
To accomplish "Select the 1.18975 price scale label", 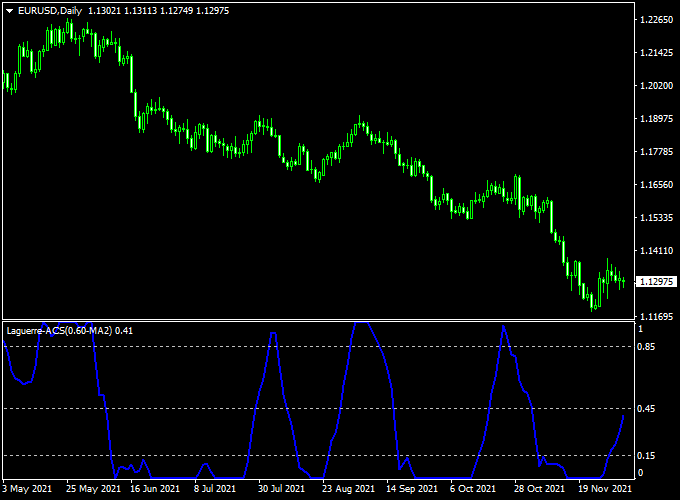I will [657, 119].
